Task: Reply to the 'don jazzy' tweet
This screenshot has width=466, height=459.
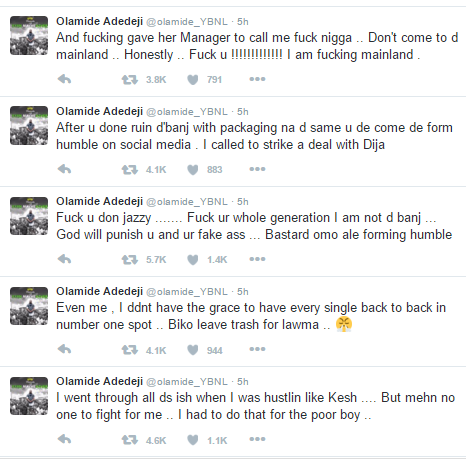Action: coord(64,259)
